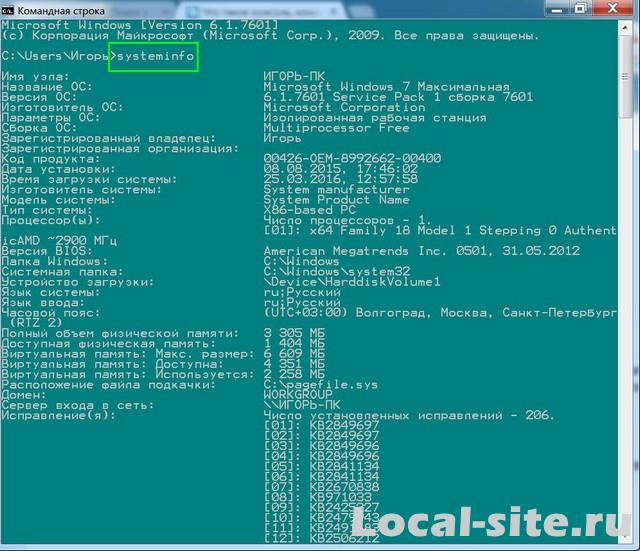Click hotfix entry '[03]: KB2849696'
The image size is (640, 551).
[321, 446]
